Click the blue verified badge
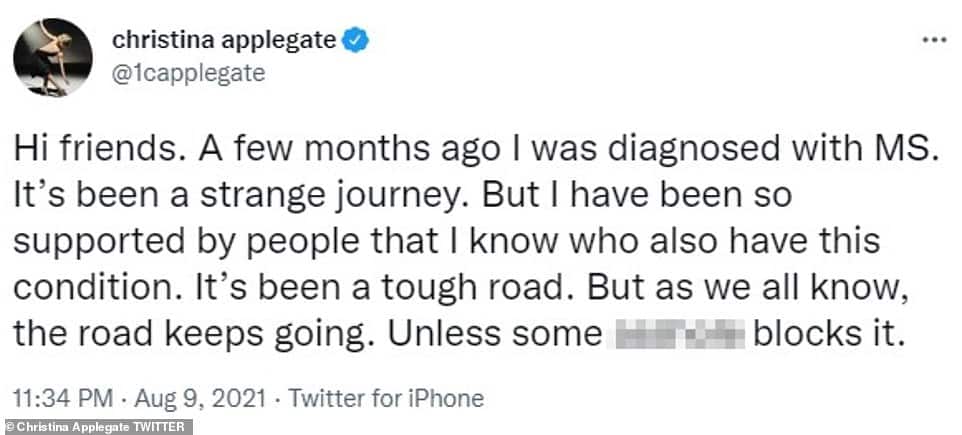The width and height of the screenshot is (962, 435). click(x=357, y=41)
